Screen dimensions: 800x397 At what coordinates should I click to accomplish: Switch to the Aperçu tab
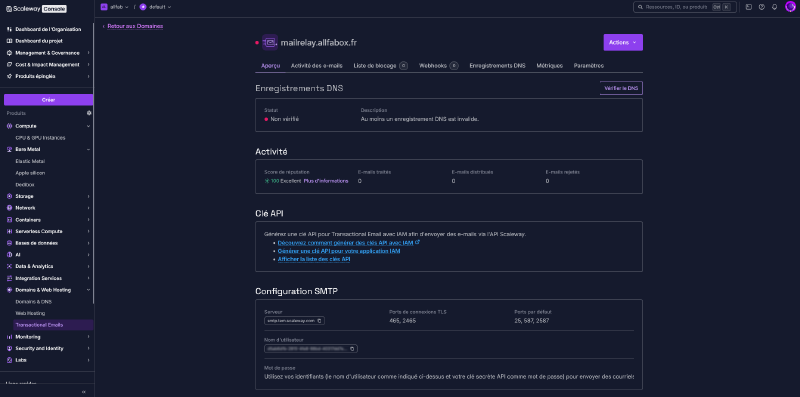[x=270, y=66]
